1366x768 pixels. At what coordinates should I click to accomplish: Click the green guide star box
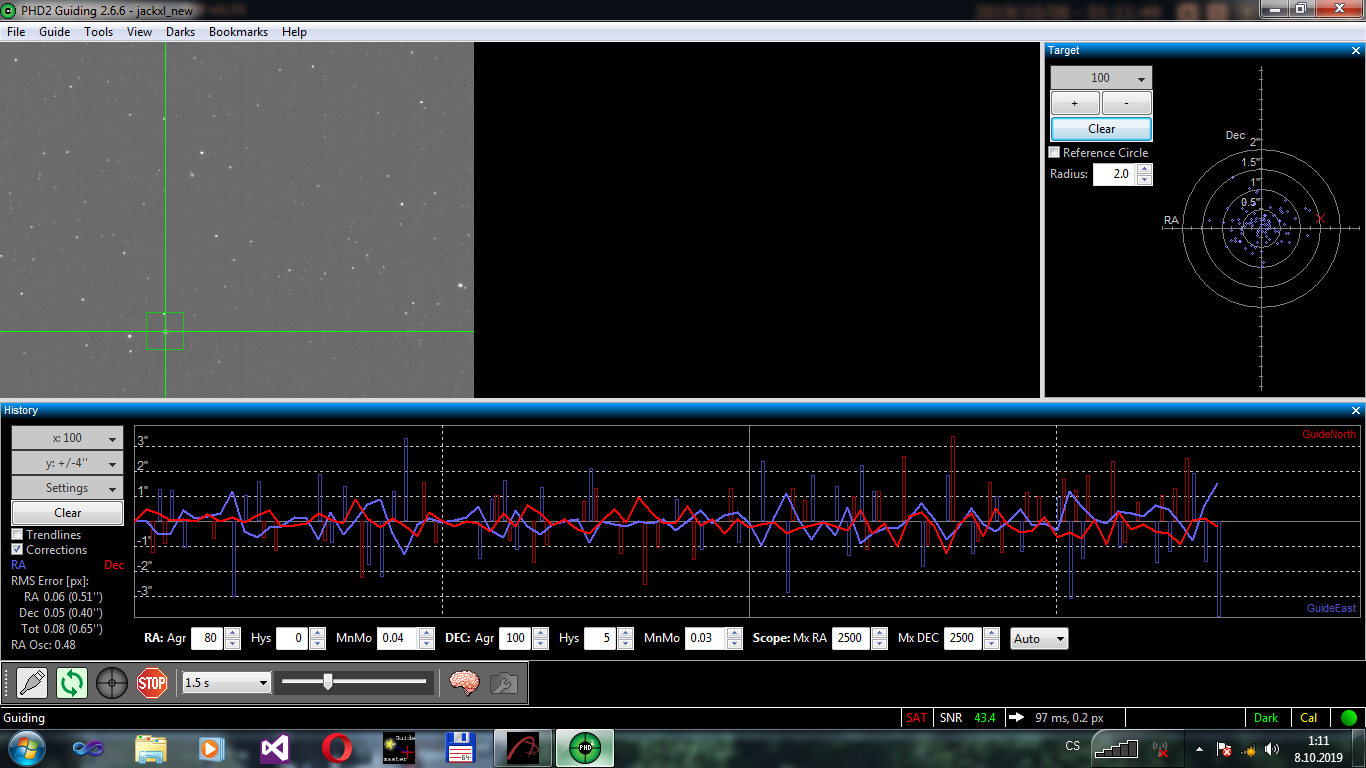coord(165,331)
